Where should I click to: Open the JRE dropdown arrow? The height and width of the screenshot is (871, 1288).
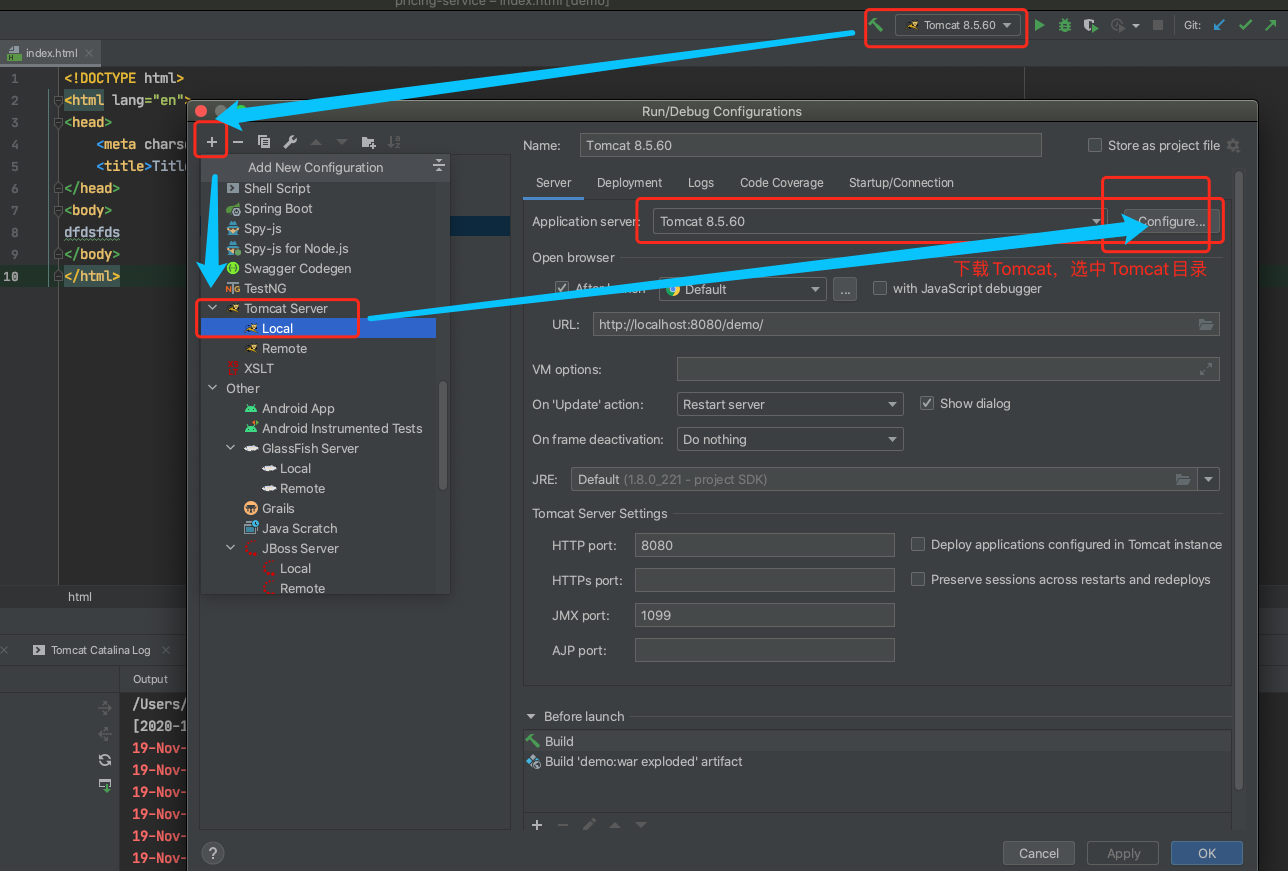point(1209,479)
